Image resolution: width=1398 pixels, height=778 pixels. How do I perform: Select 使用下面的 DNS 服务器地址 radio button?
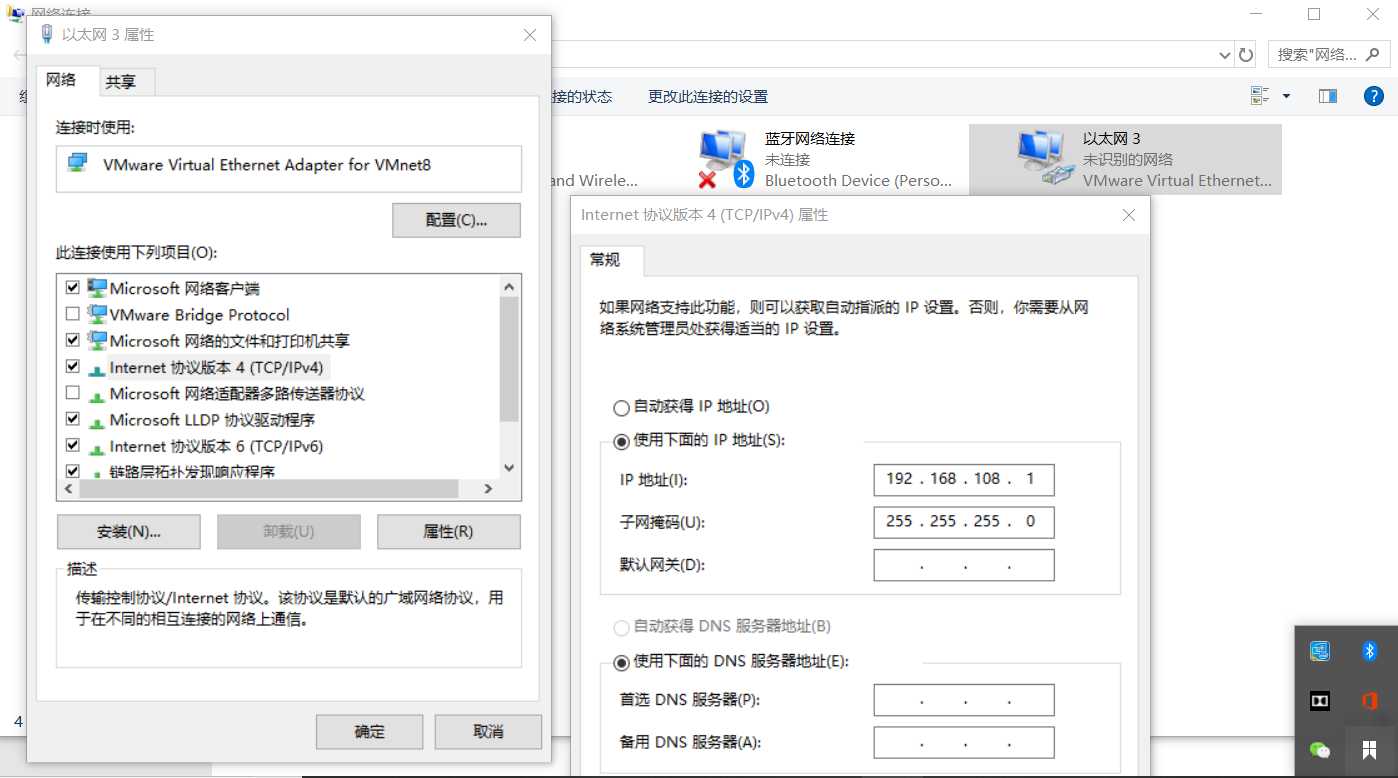point(621,661)
